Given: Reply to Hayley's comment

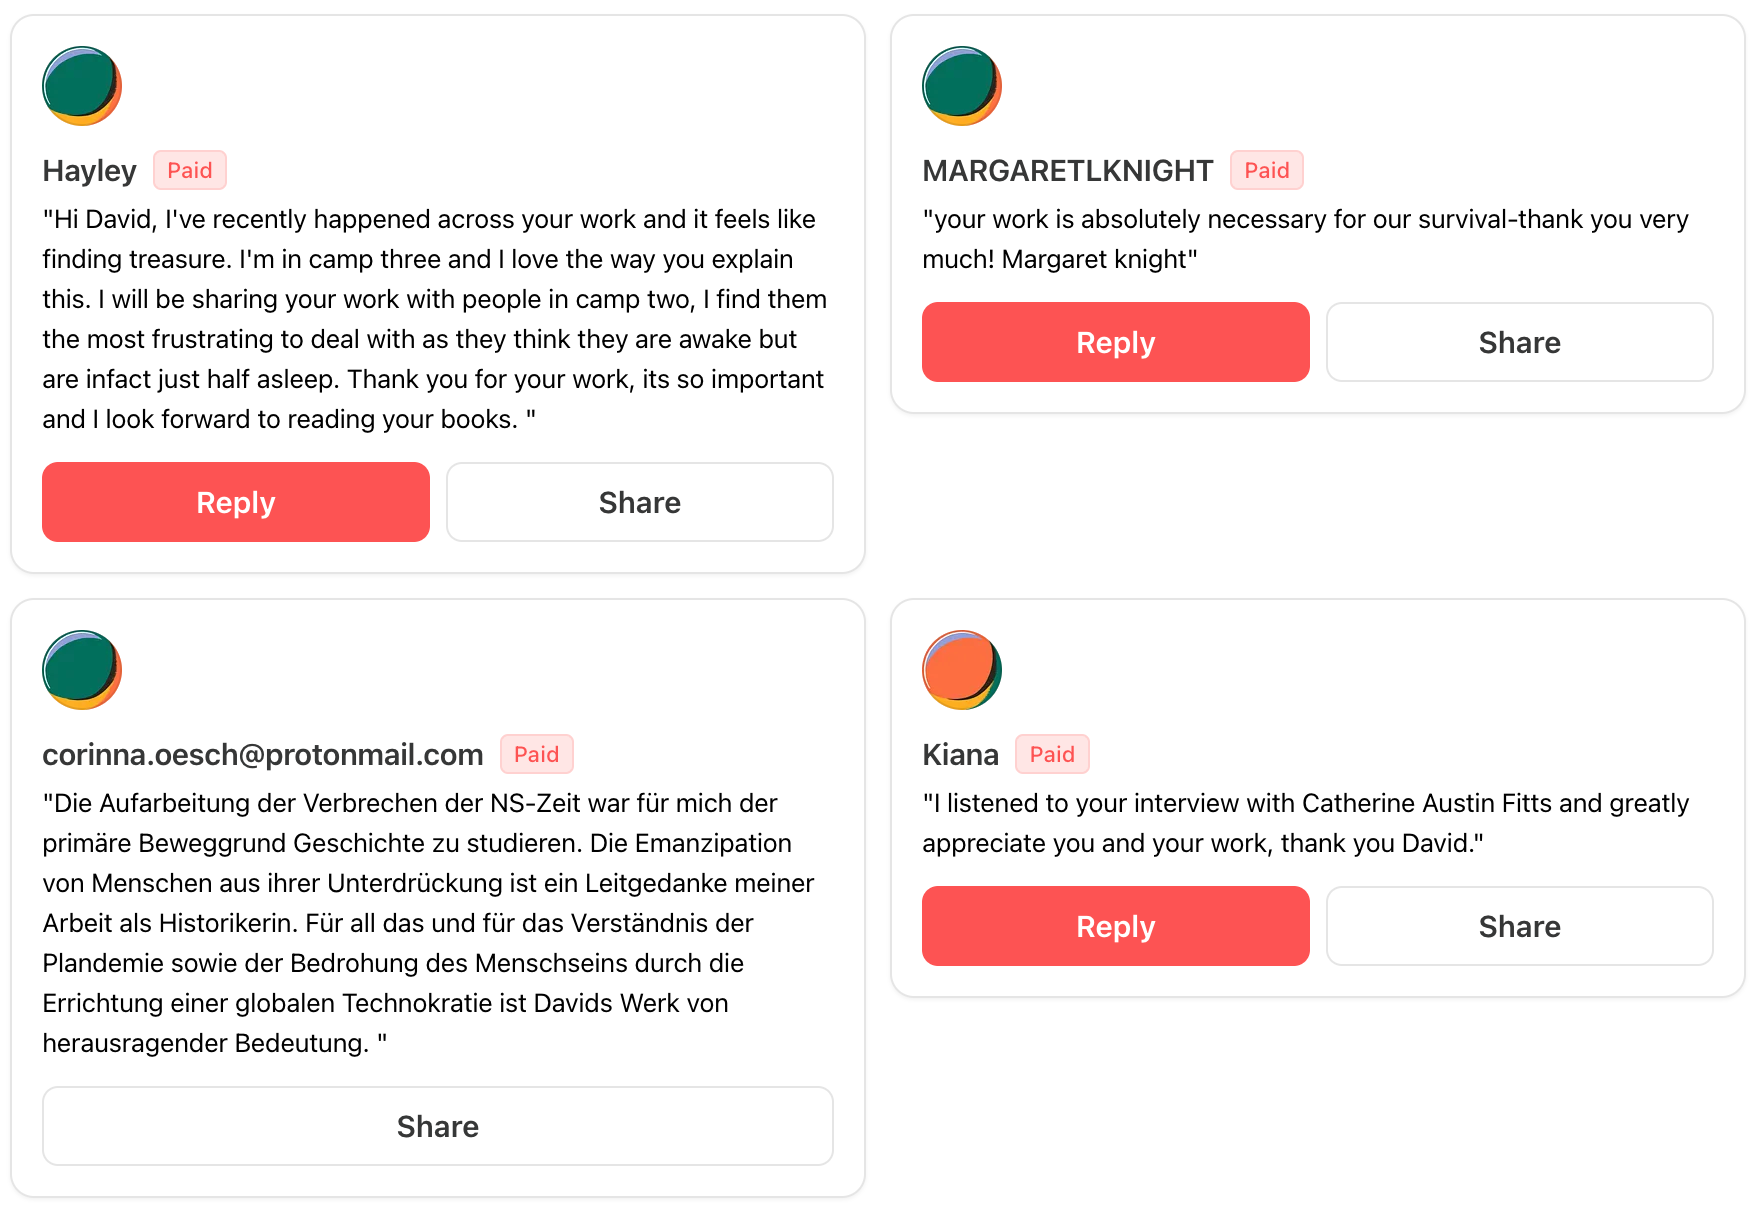Looking at the screenshot, I should (x=236, y=502).
